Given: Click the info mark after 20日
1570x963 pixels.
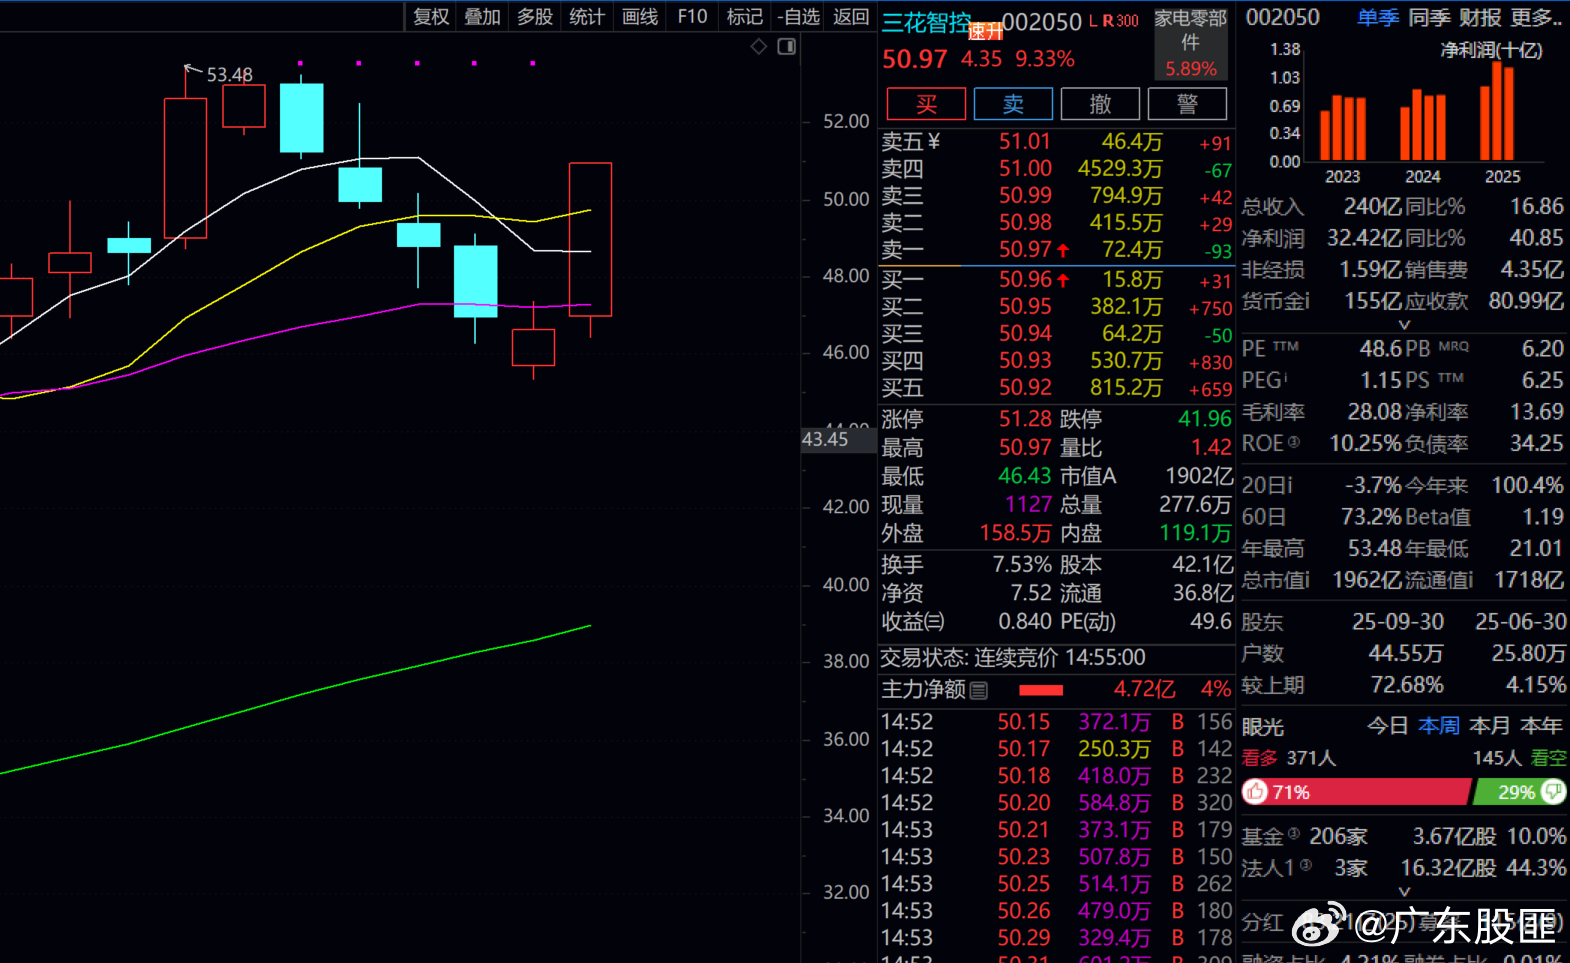Looking at the screenshot, I should 1289,485.
